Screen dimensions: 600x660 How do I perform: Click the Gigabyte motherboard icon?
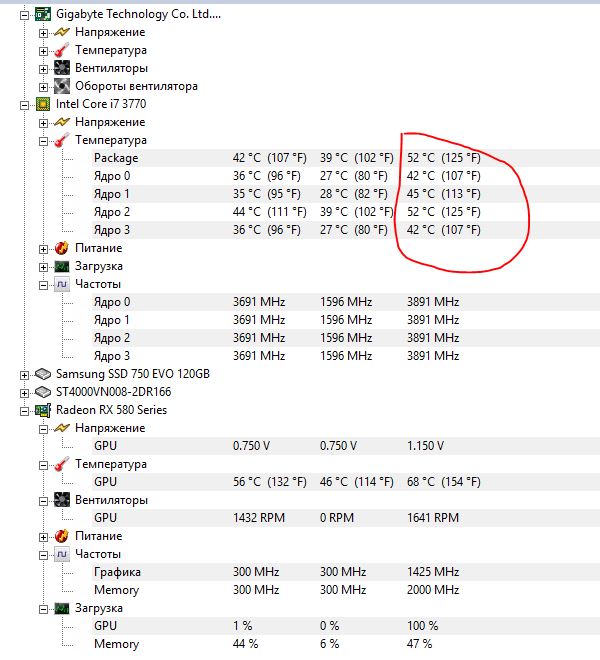[x=43, y=15]
